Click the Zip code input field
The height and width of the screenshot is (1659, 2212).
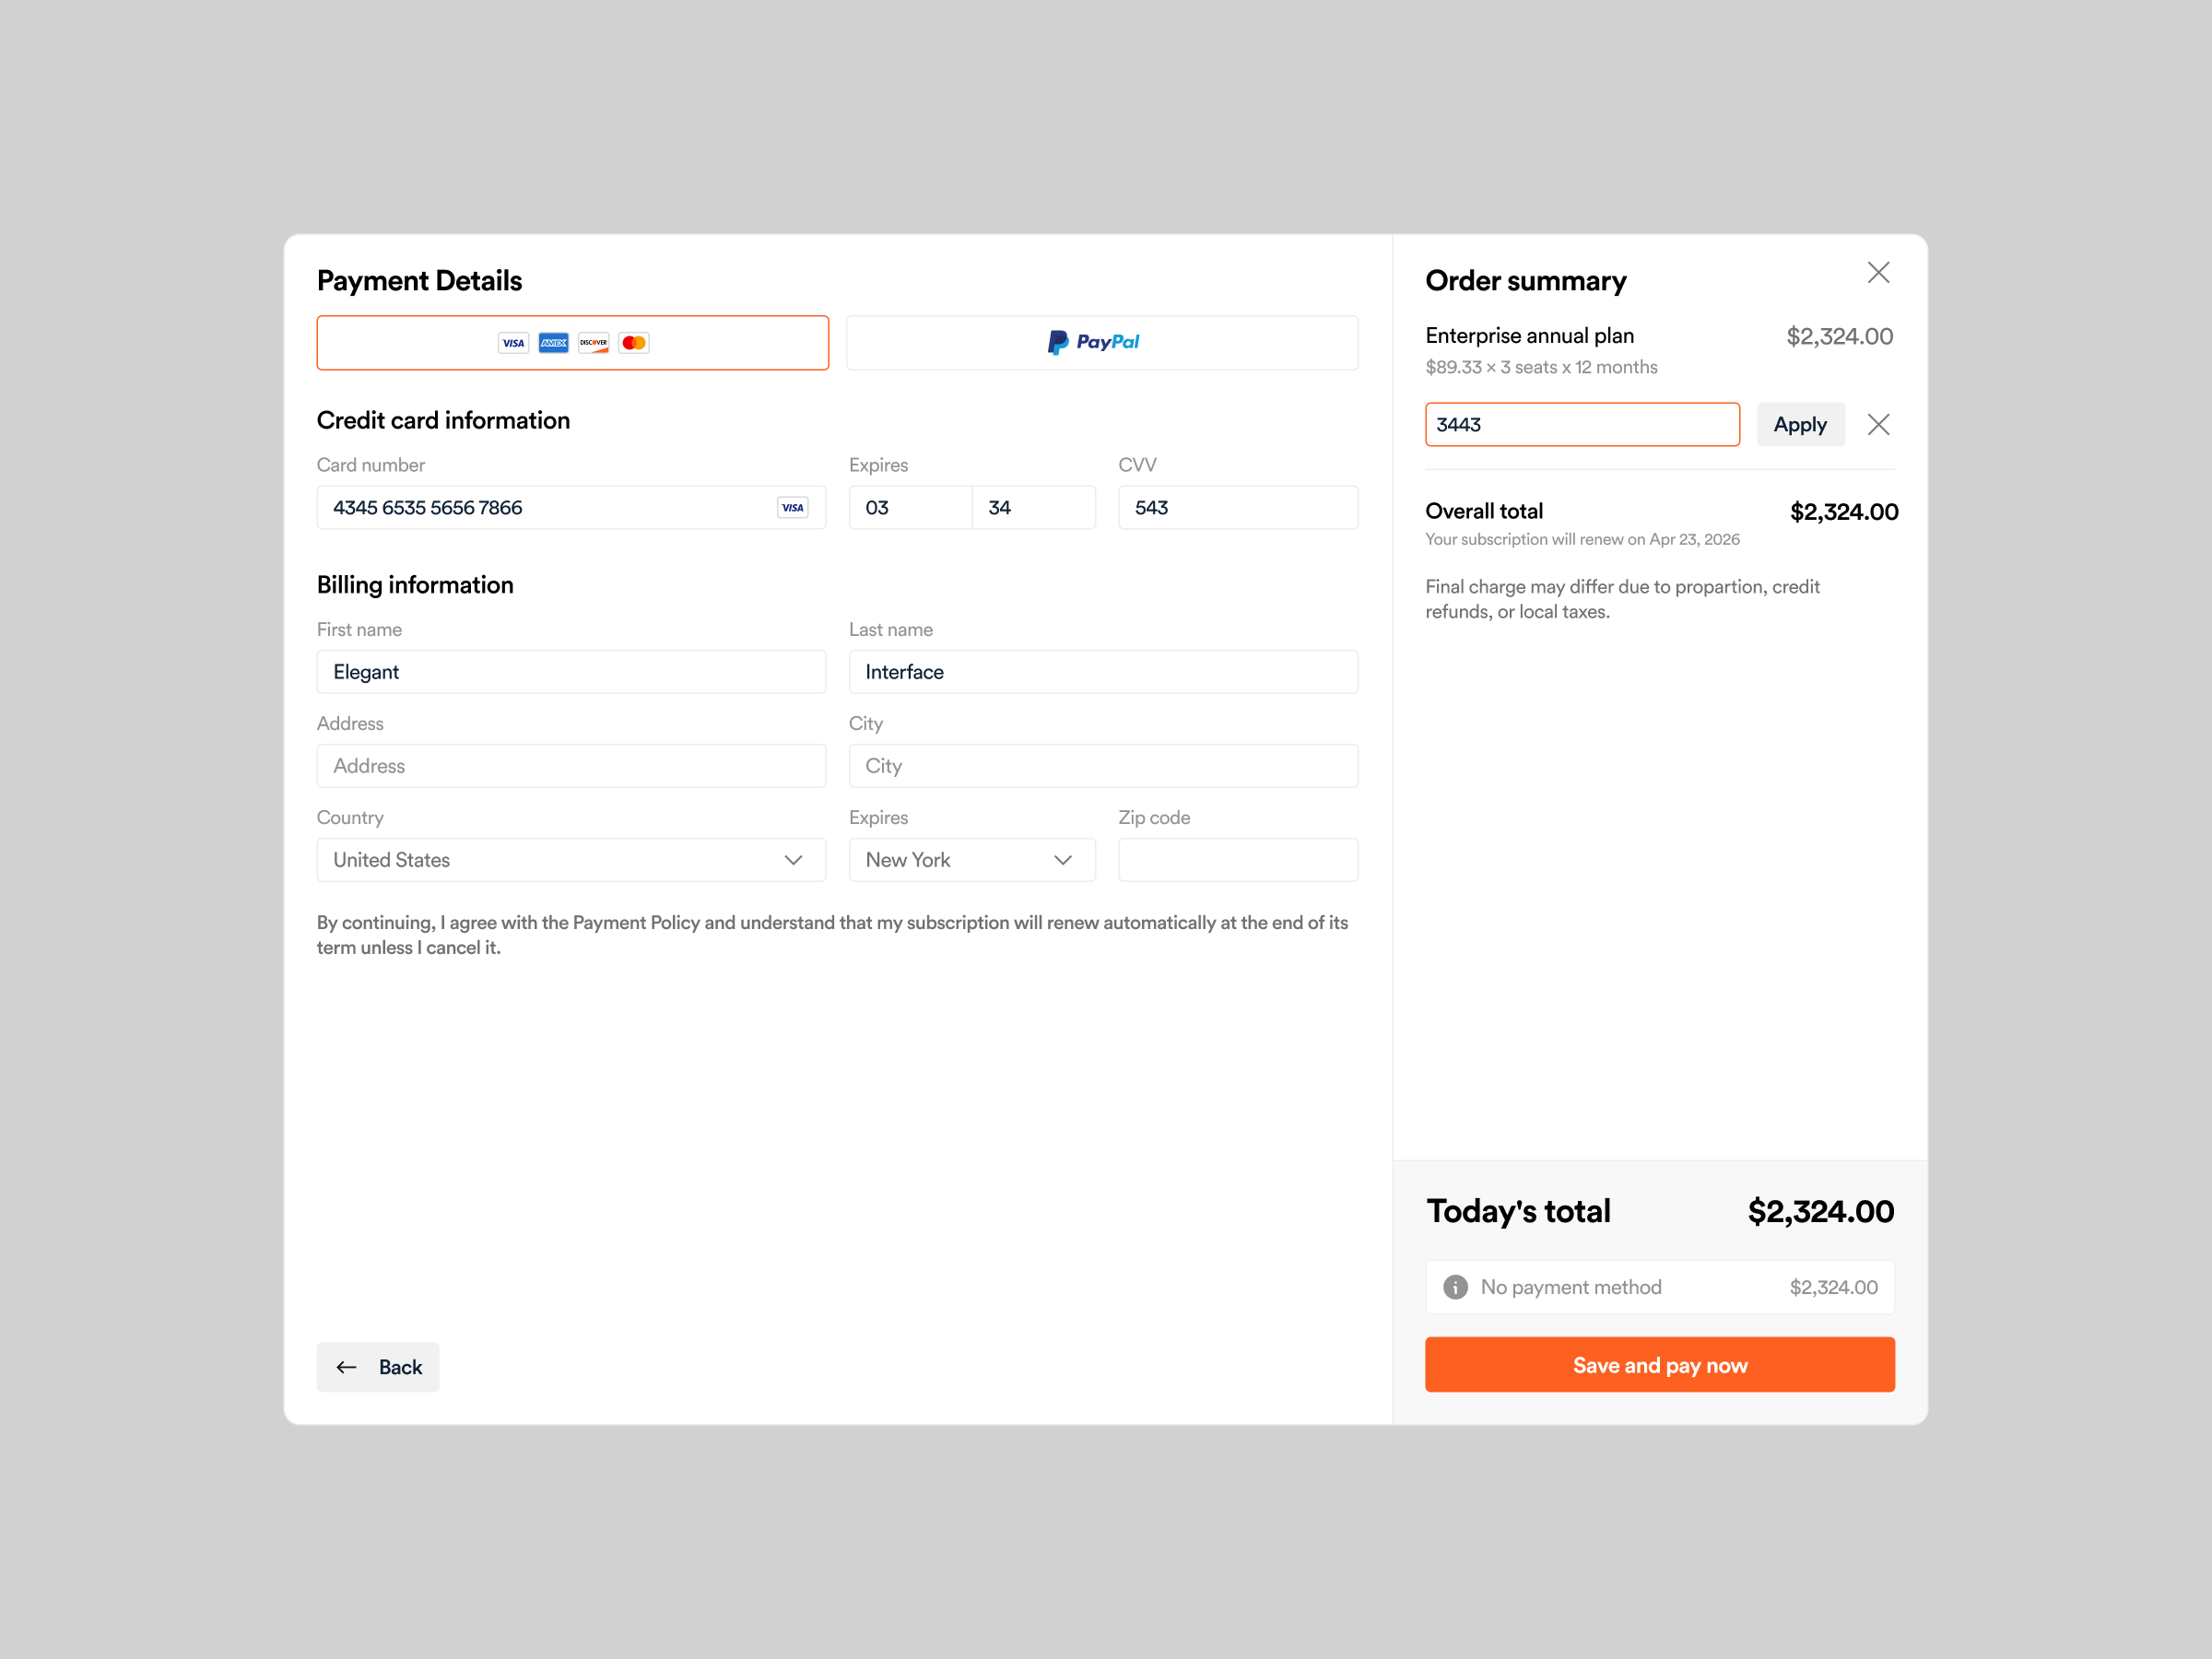1237,859
